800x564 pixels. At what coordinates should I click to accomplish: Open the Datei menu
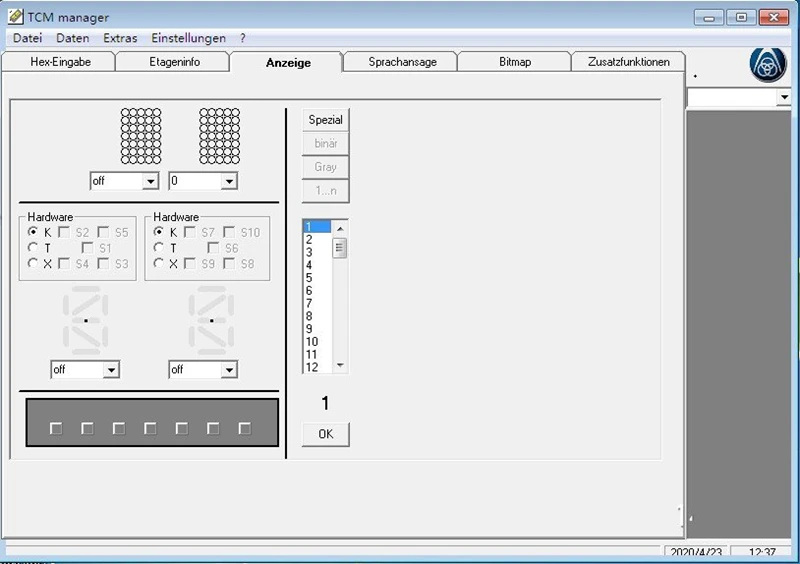tap(28, 38)
